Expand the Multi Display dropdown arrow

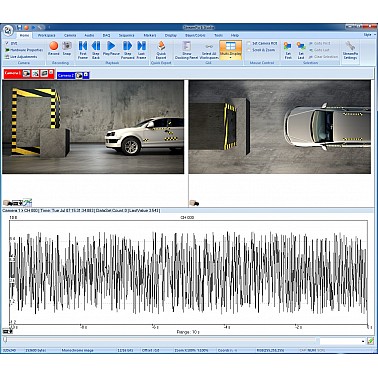tap(231, 58)
